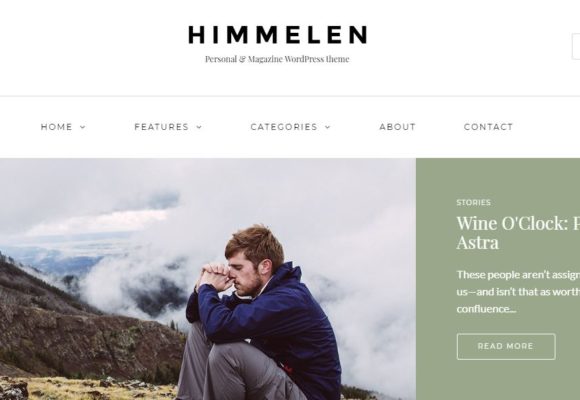
Task: Click the green featured post panel background
Action: (x=498, y=377)
